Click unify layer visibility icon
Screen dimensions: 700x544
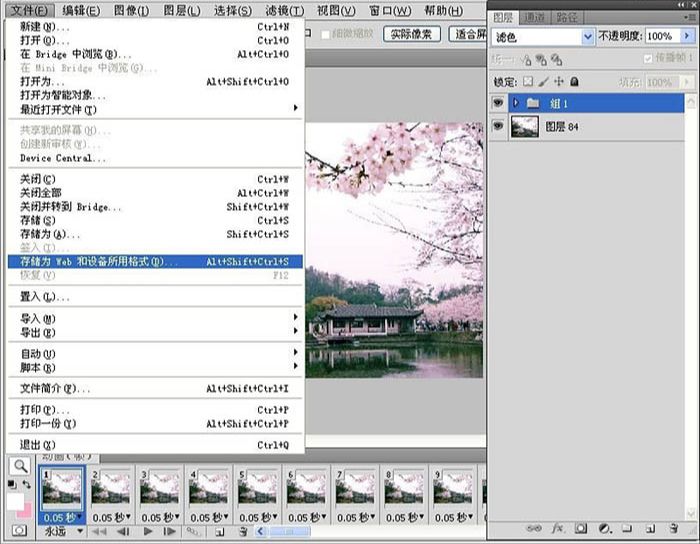[541, 60]
